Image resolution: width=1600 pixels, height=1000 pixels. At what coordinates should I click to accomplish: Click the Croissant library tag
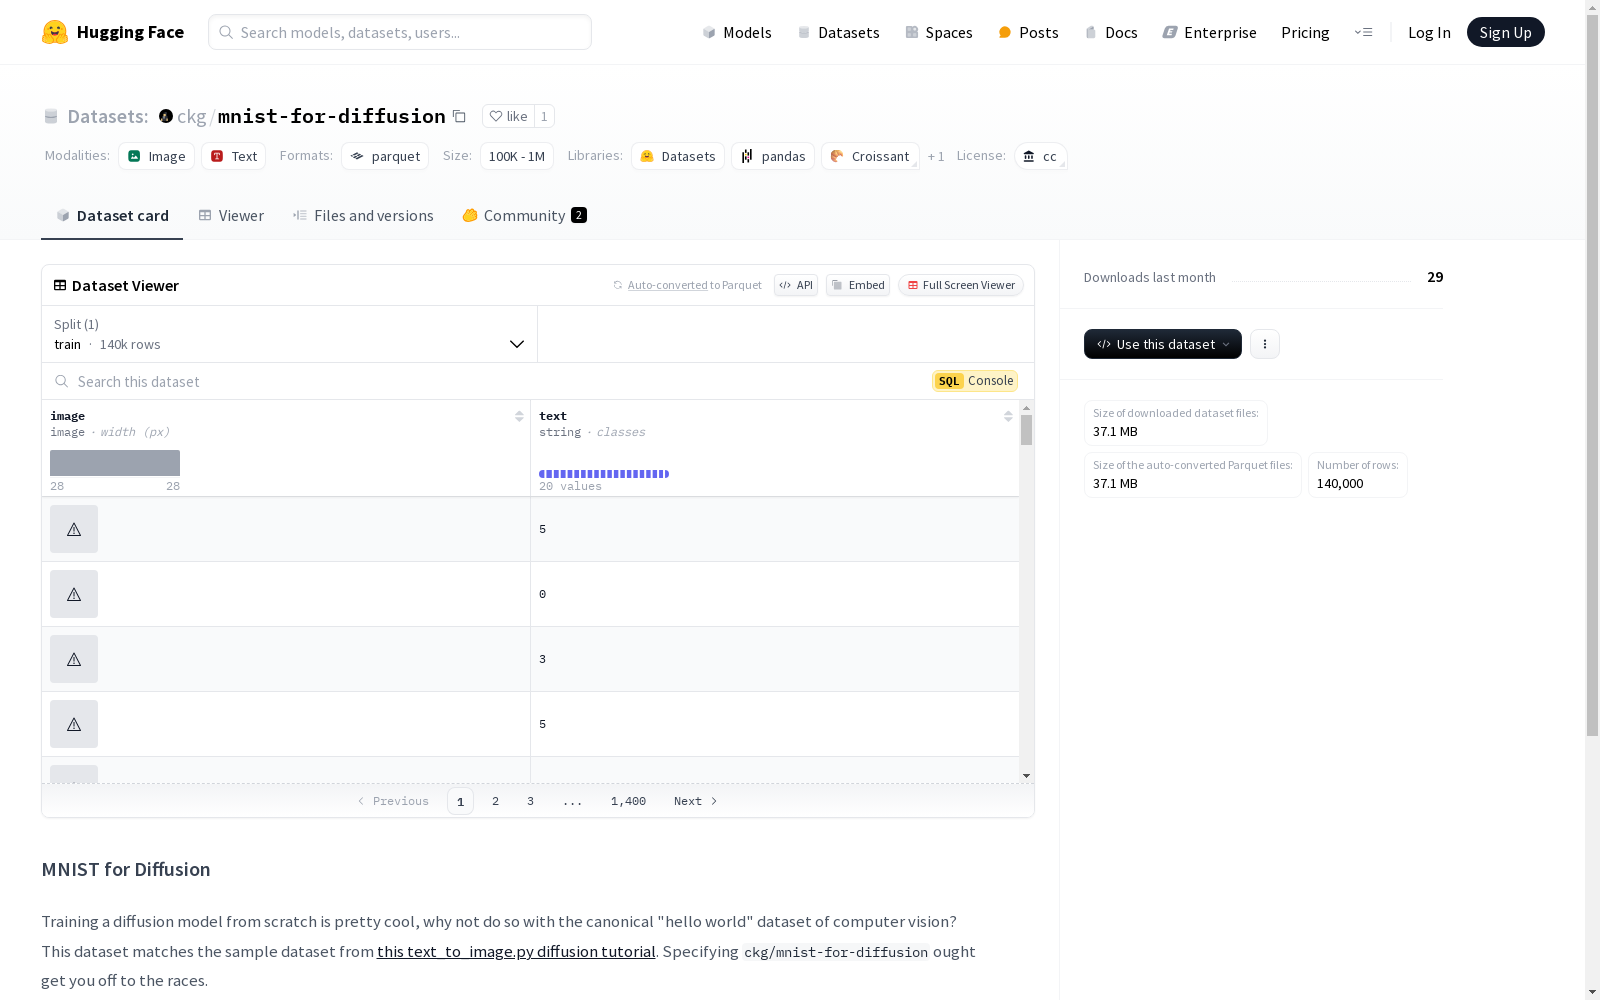pos(870,156)
